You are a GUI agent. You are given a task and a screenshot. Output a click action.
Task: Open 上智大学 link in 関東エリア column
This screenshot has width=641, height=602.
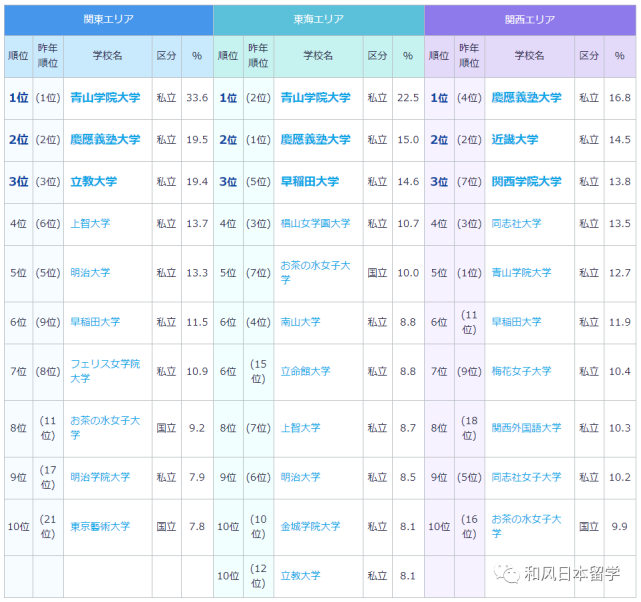(x=90, y=224)
